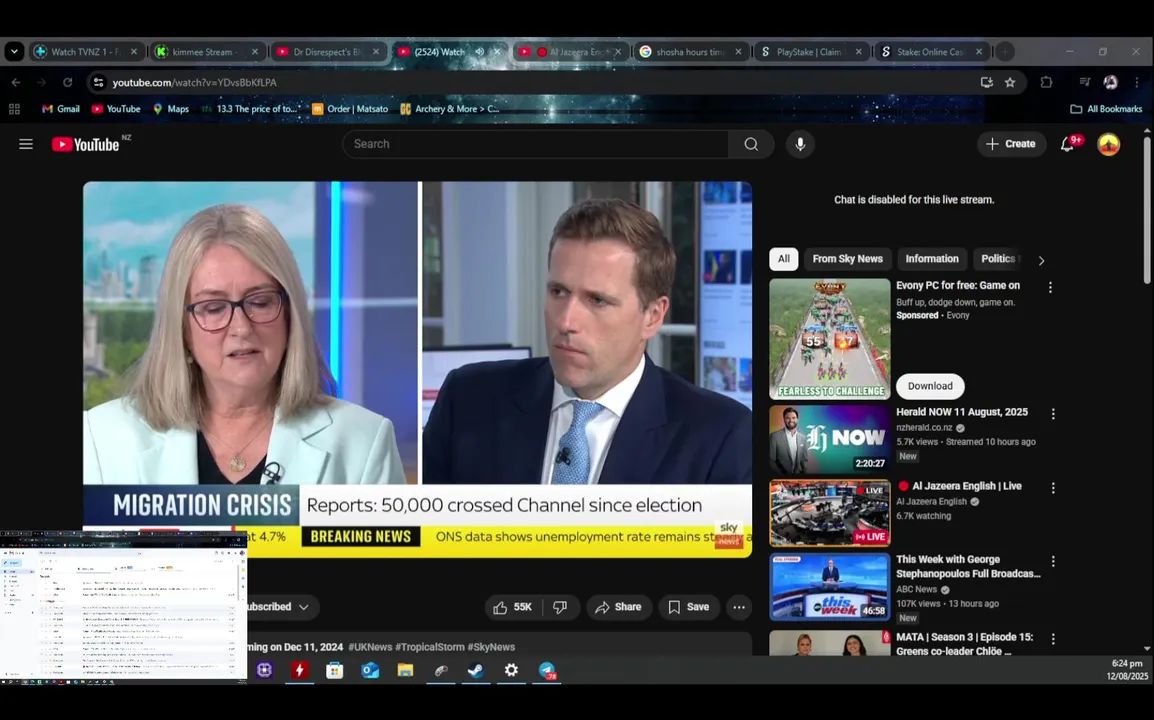Open the Chrome apps grid shortcut

[14, 109]
